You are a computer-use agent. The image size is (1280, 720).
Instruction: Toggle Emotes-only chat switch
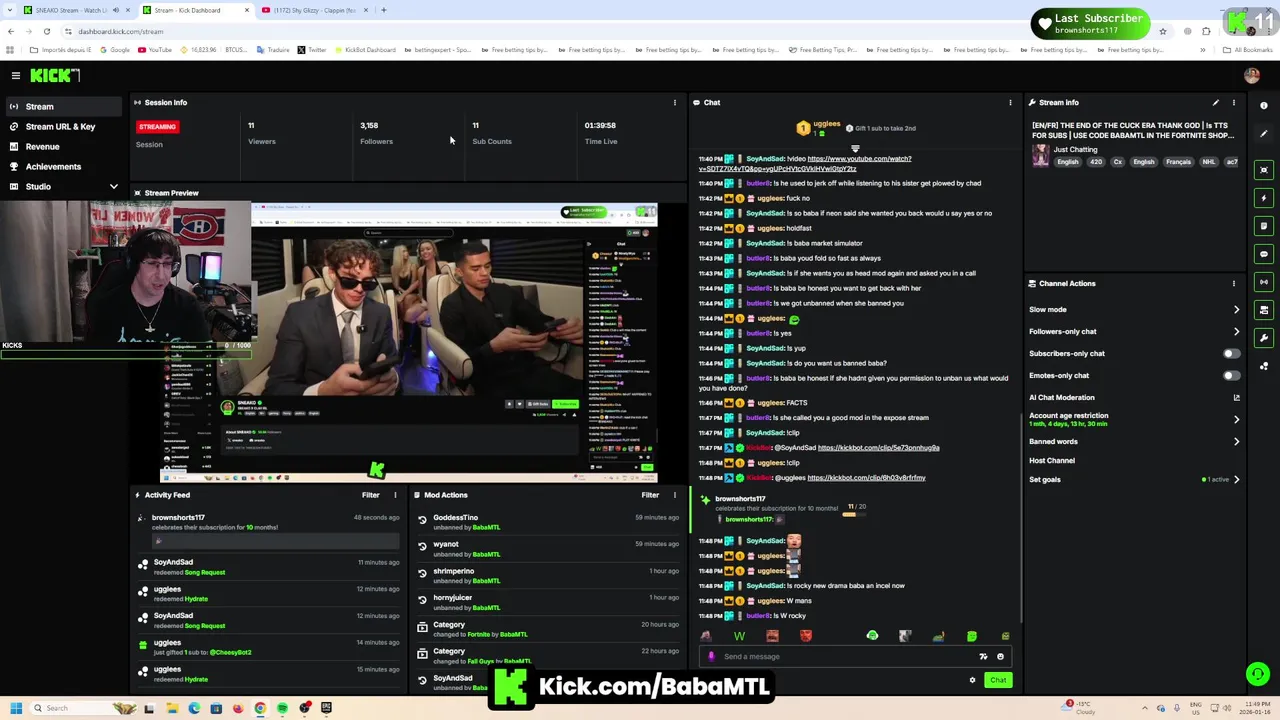pos(1231,375)
